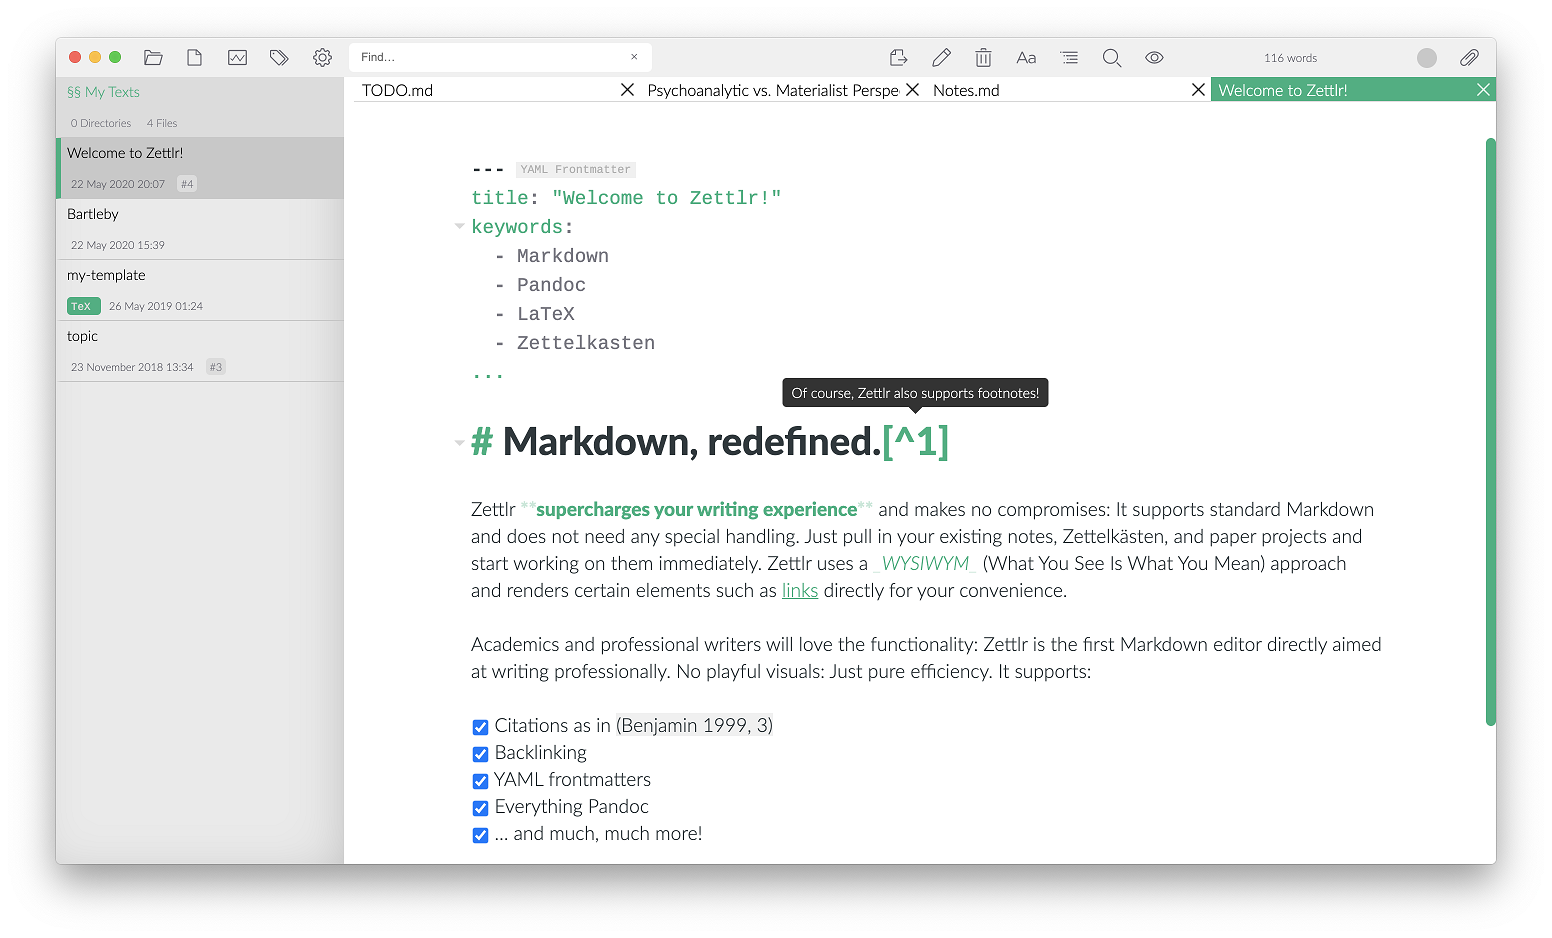This screenshot has height=938, width=1552.
Task: Click the YAML Frontmatter label
Action: (576, 170)
